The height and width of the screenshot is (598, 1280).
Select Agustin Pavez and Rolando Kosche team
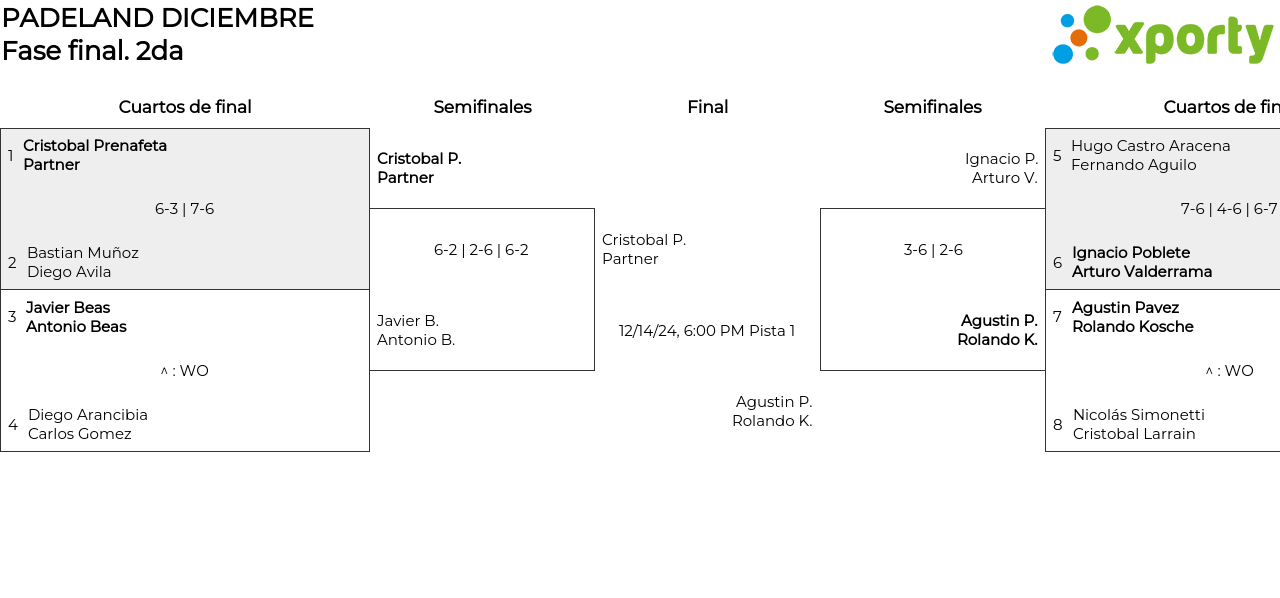point(1132,317)
